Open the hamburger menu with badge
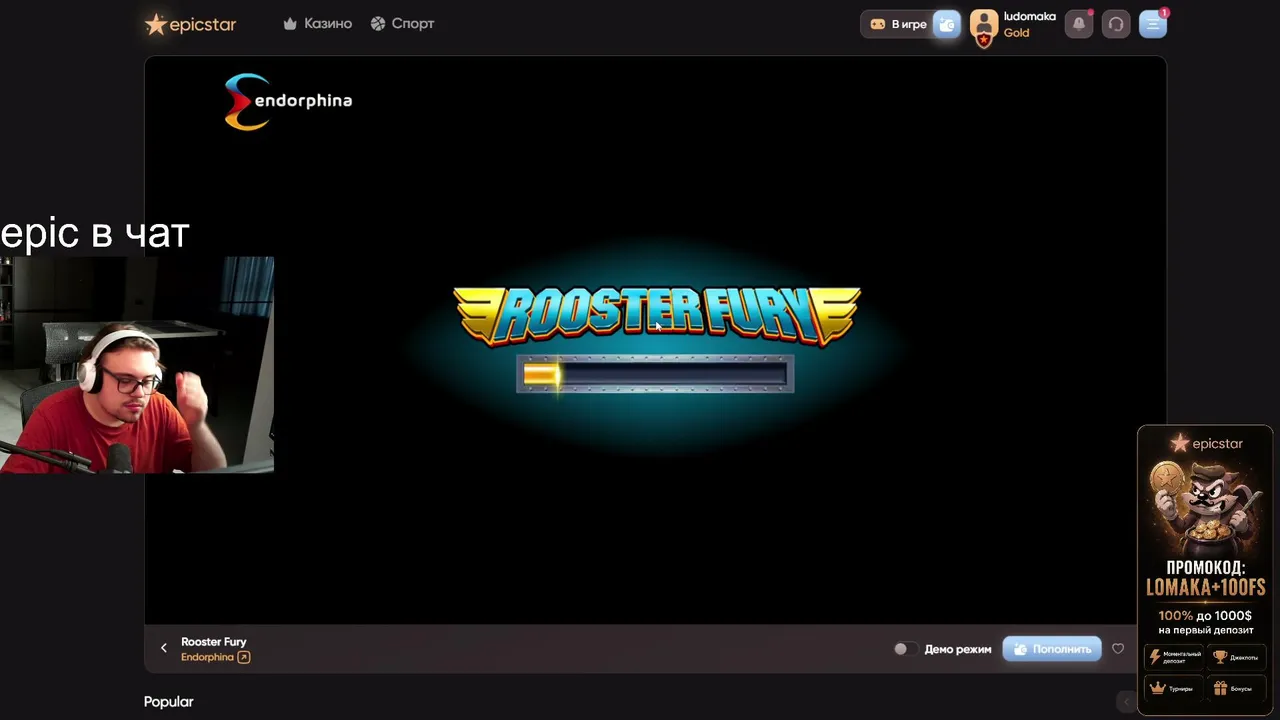Image resolution: width=1280 pixels, height=720 pixels. point(1153,24)
